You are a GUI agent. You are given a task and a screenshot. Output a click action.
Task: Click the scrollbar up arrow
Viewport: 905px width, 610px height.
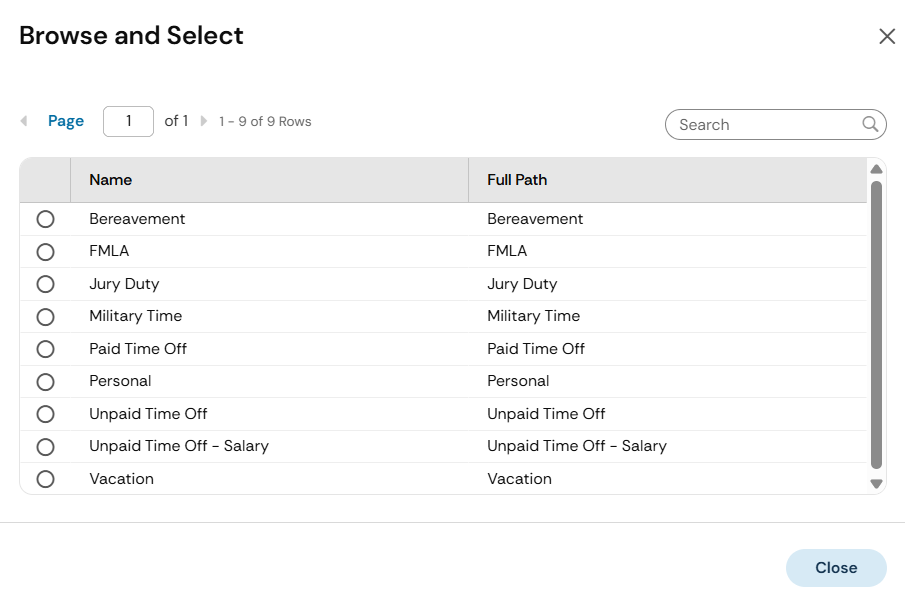click(x=876, y=169)
